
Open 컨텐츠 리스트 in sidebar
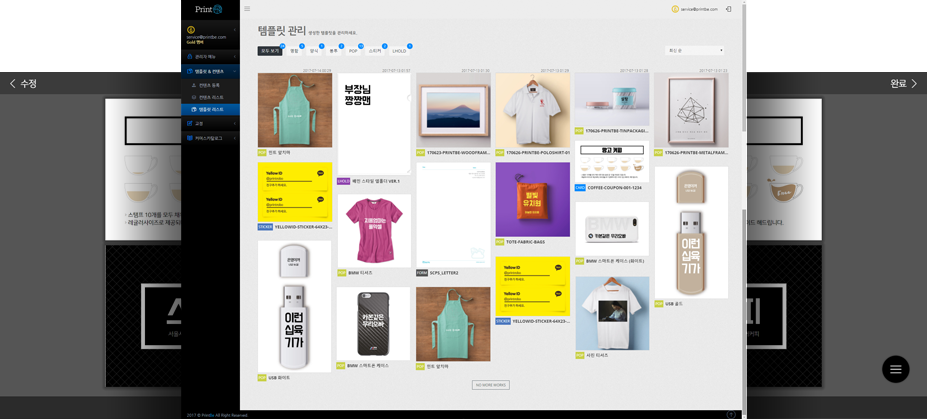point(210,97)
